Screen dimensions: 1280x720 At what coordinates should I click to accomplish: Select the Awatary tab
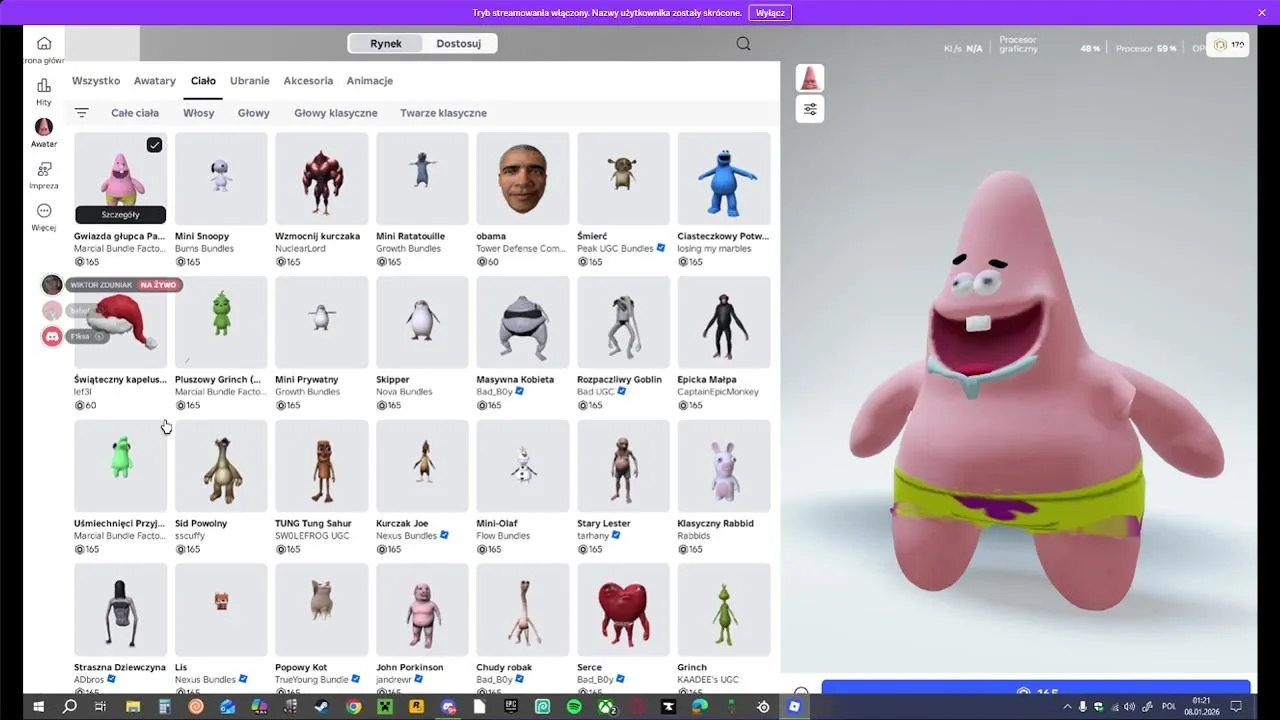point(155,81)
